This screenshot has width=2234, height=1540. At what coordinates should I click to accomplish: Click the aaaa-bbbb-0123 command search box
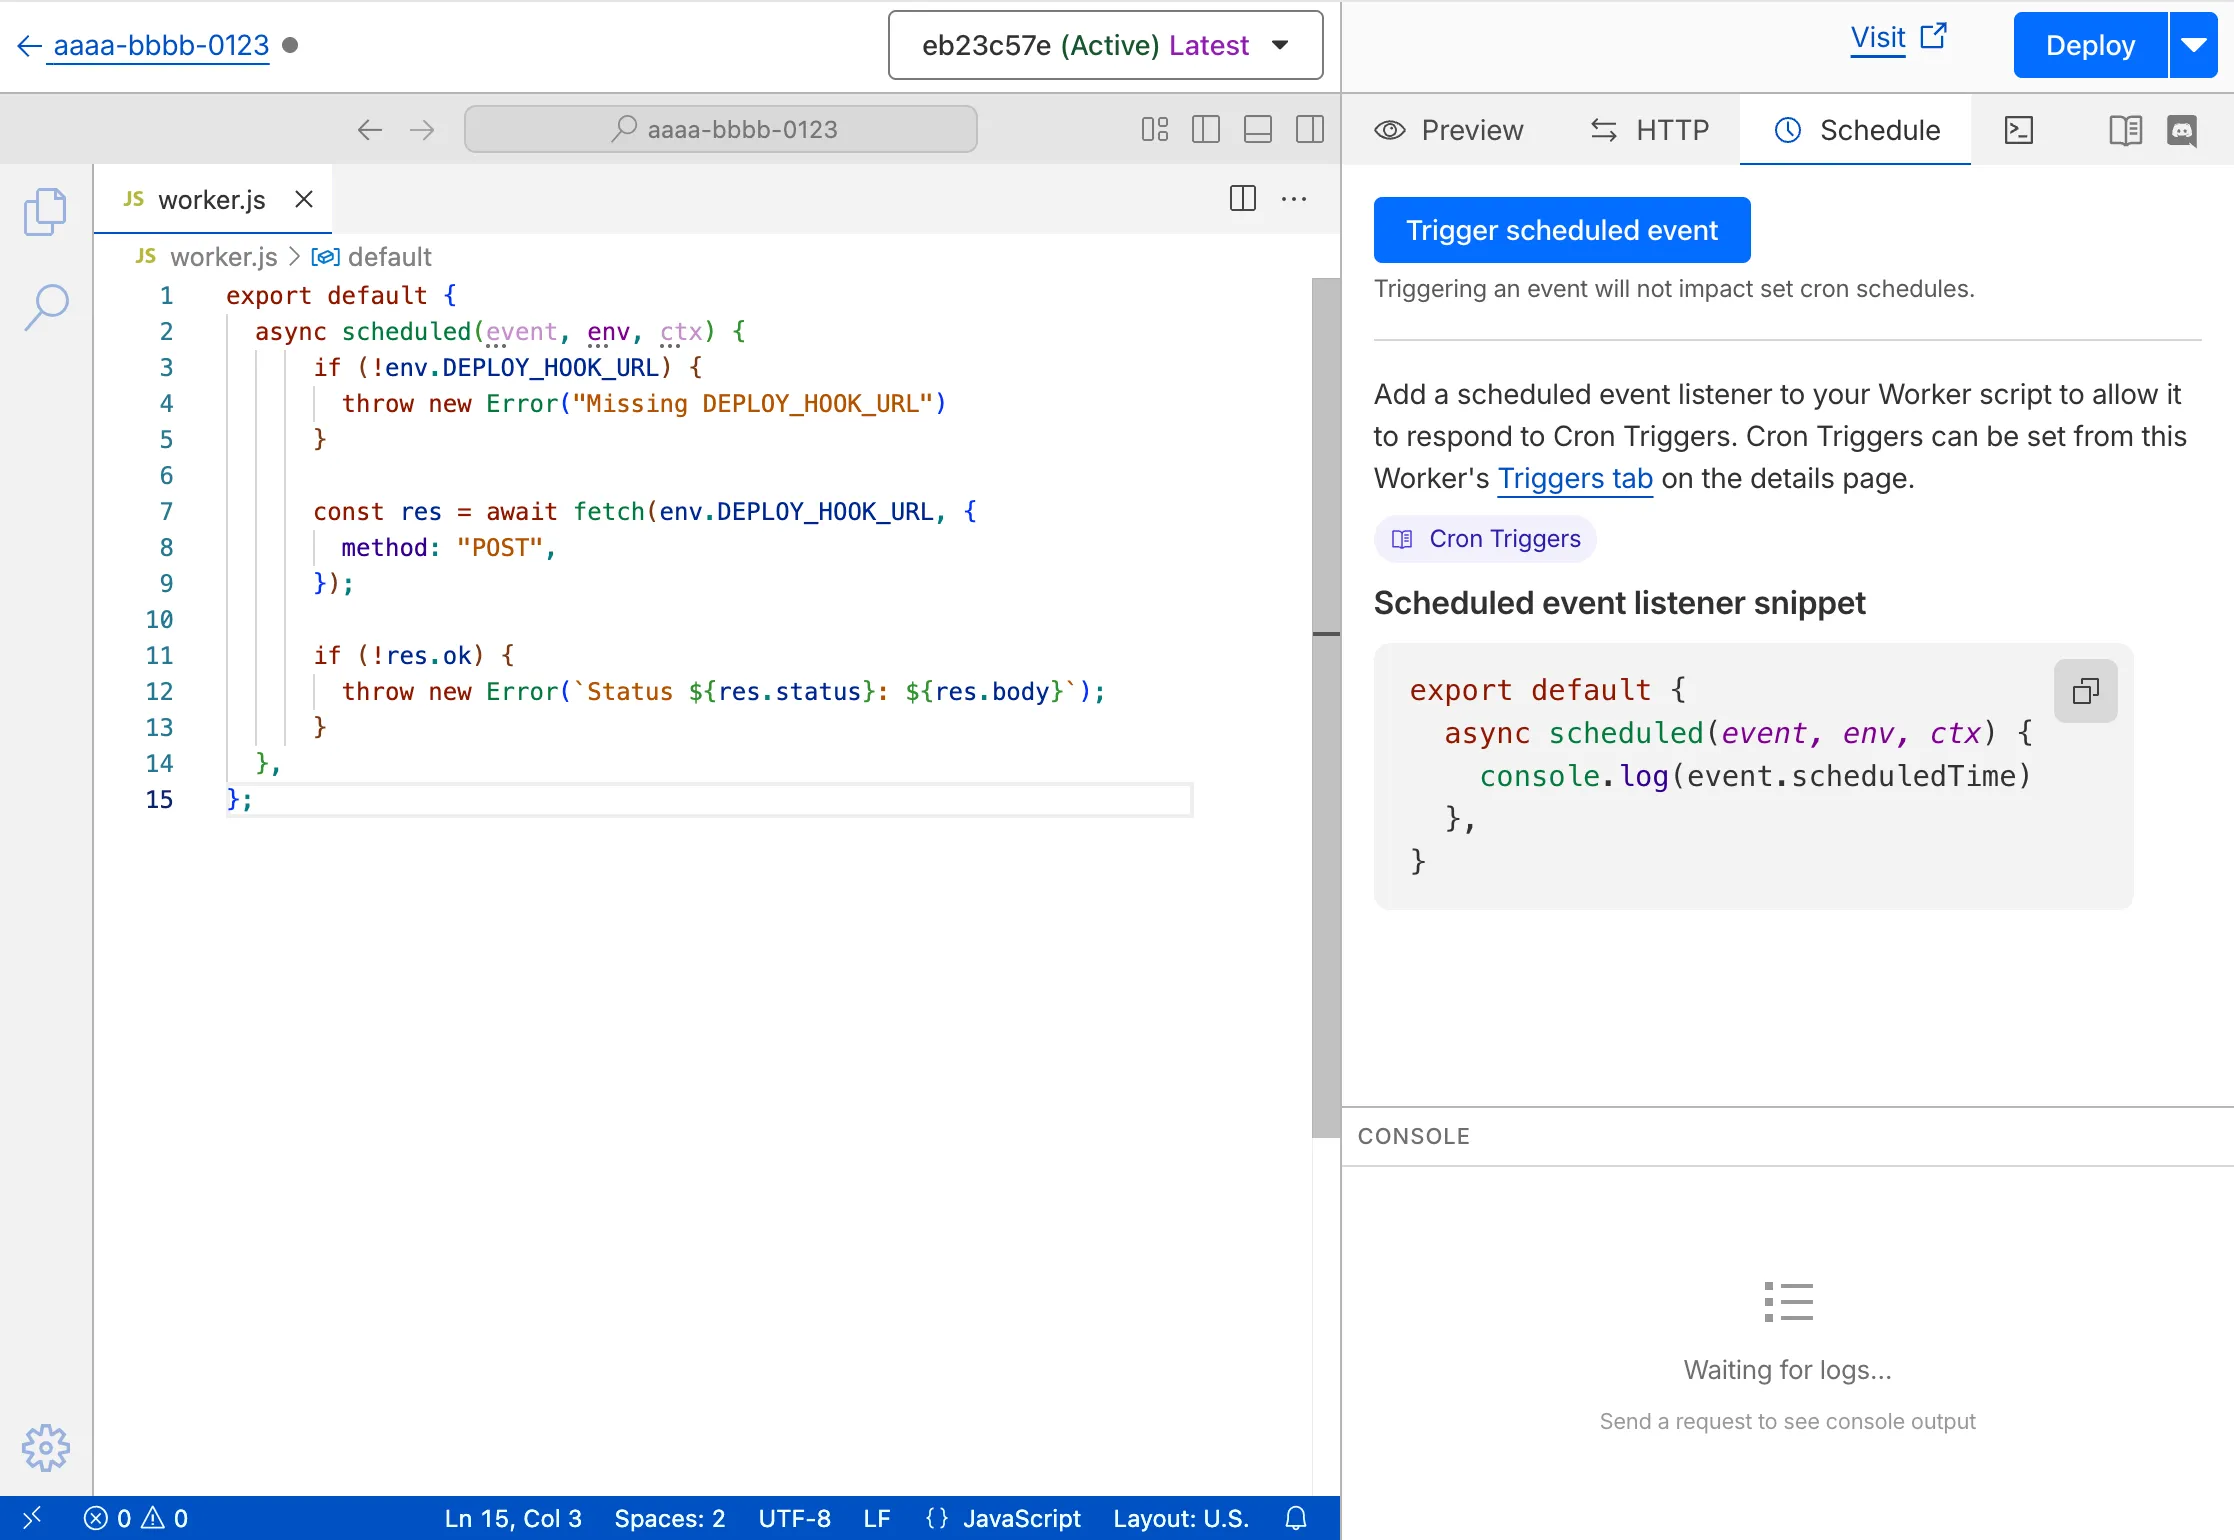pos(720,129)
